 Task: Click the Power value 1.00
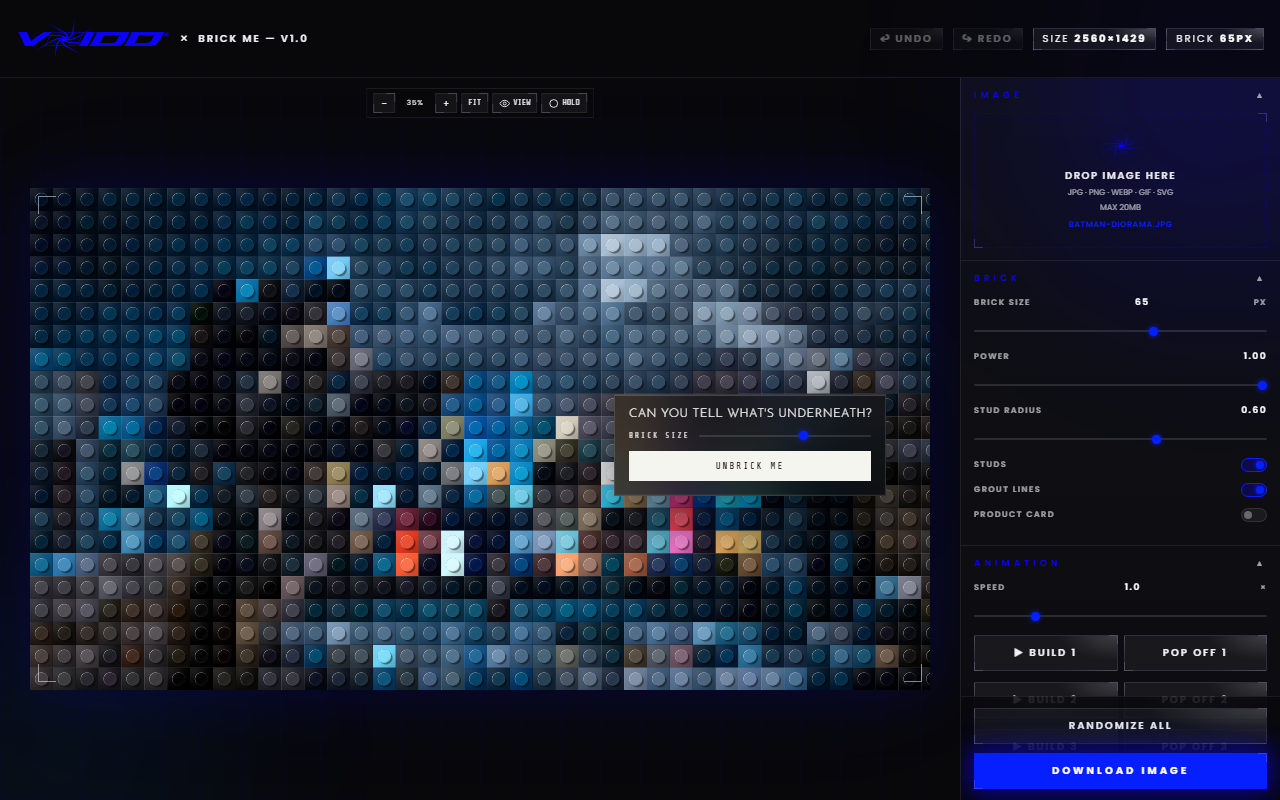[1254, 356]
